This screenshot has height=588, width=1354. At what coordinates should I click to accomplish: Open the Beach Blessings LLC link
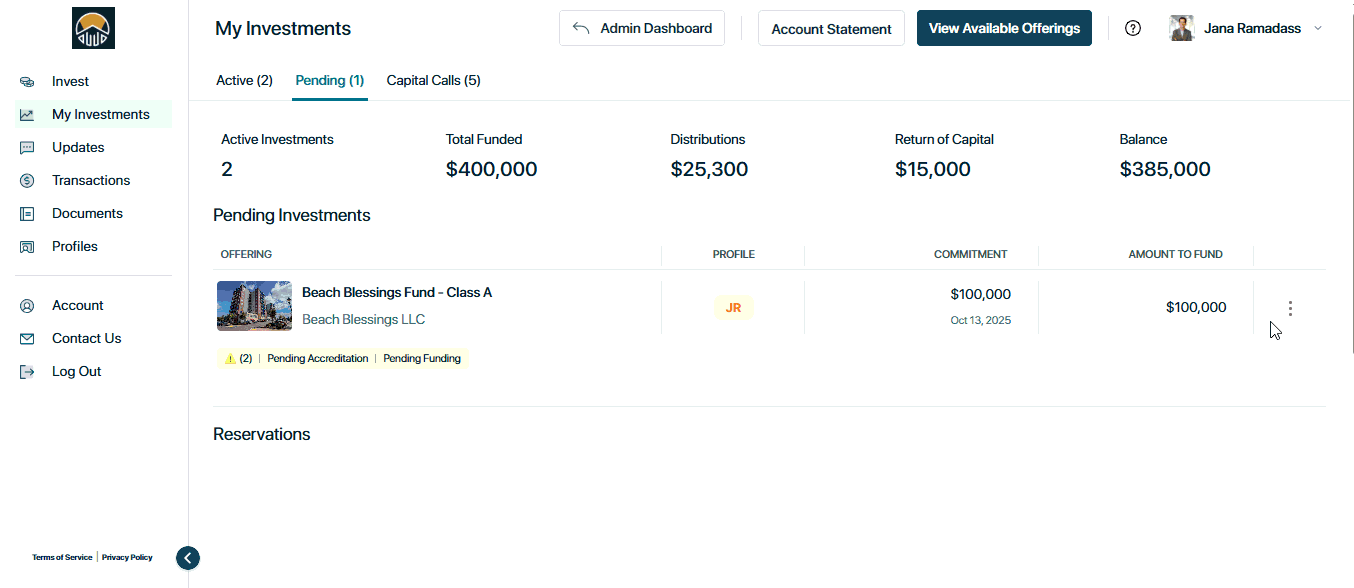pyautogui.click(x=363, y=320)
